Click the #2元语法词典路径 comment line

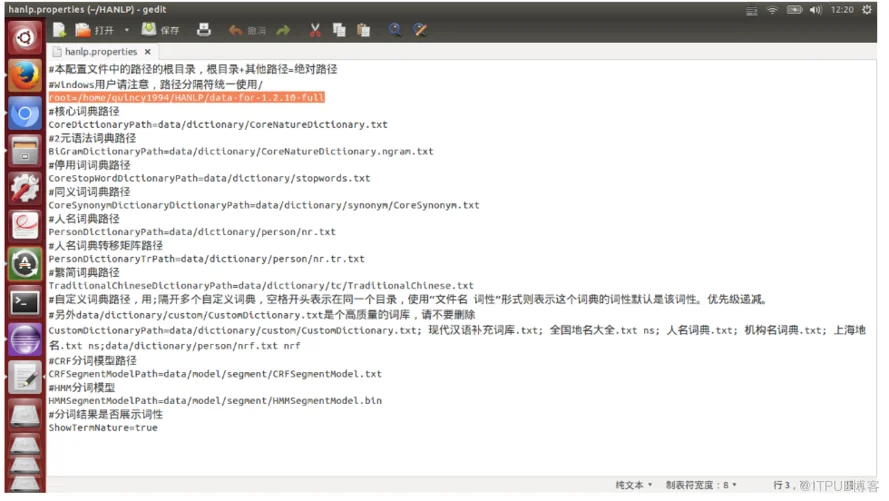[92, 138]
